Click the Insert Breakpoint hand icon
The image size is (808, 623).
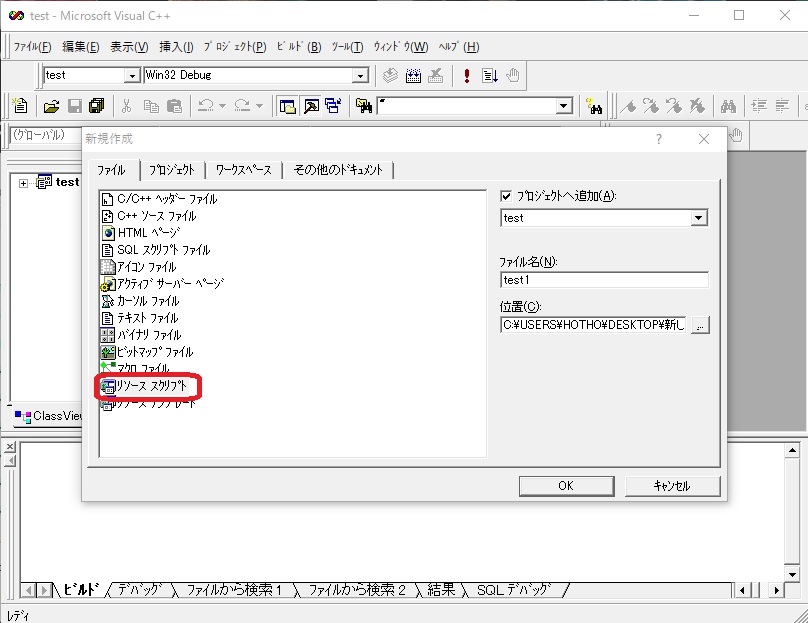coord(513,76)
